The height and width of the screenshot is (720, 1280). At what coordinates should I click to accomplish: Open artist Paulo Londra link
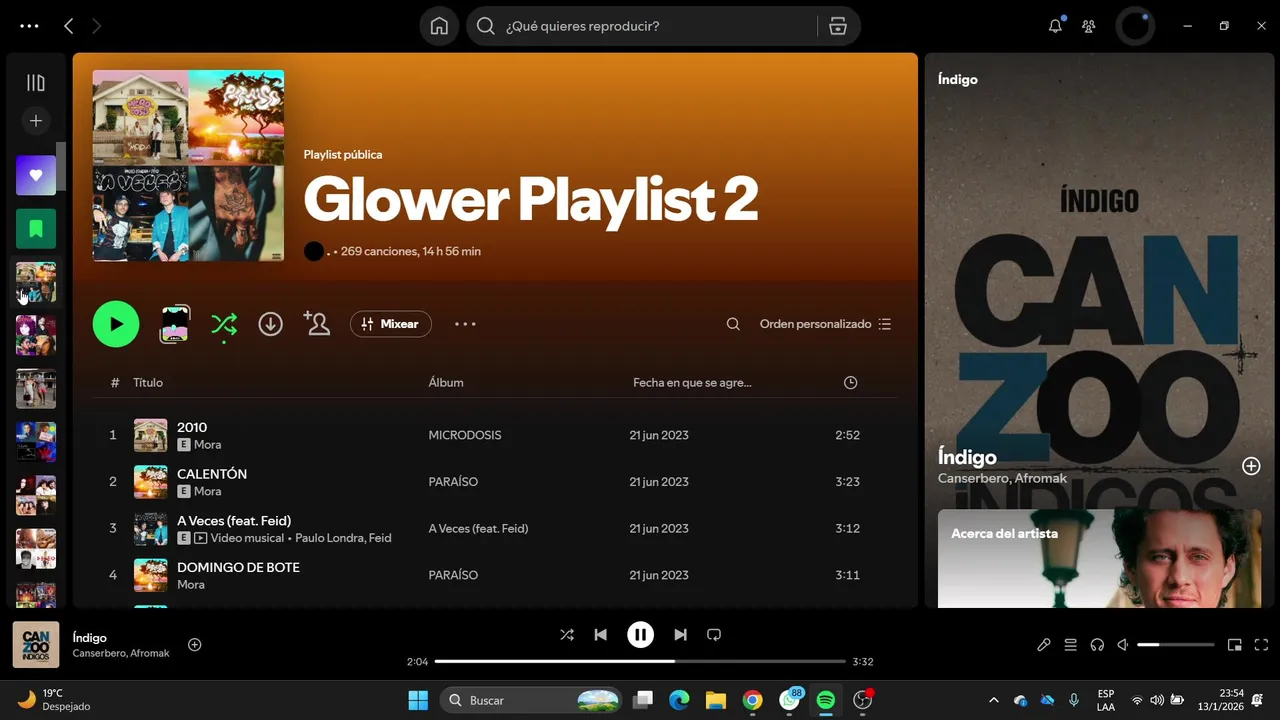(330, 538)
